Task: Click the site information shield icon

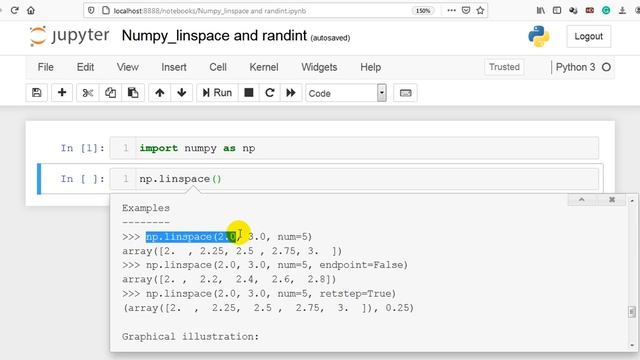Action: [x=91, y=11]
